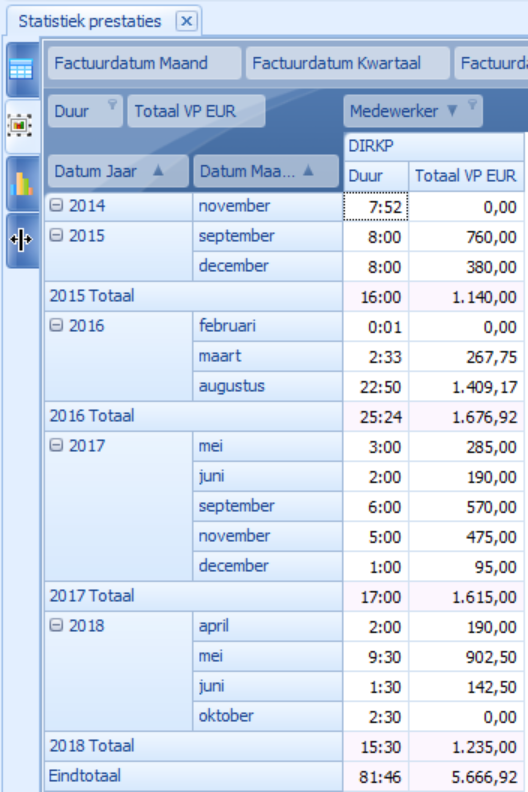Select the 2017 Totaal row label
Screen dimensions: 528x792
[x=194, y=596]
